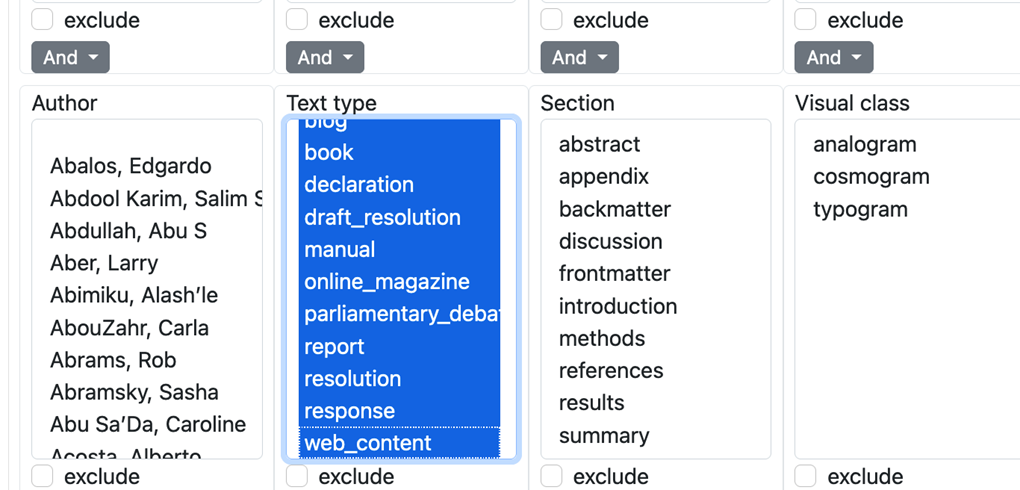Click the online_magazine text type
1020x490 pixels.
click(386, 282)
